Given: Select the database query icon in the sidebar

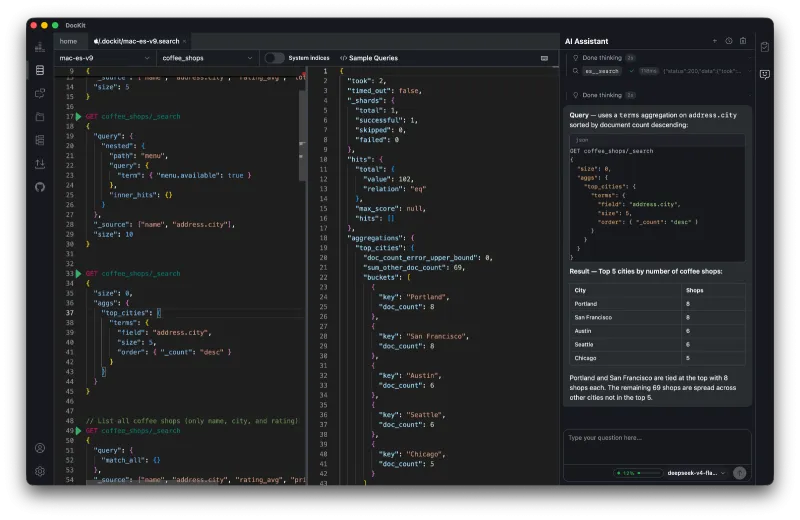Looking at the screenshot, I should tap(40, 70).
